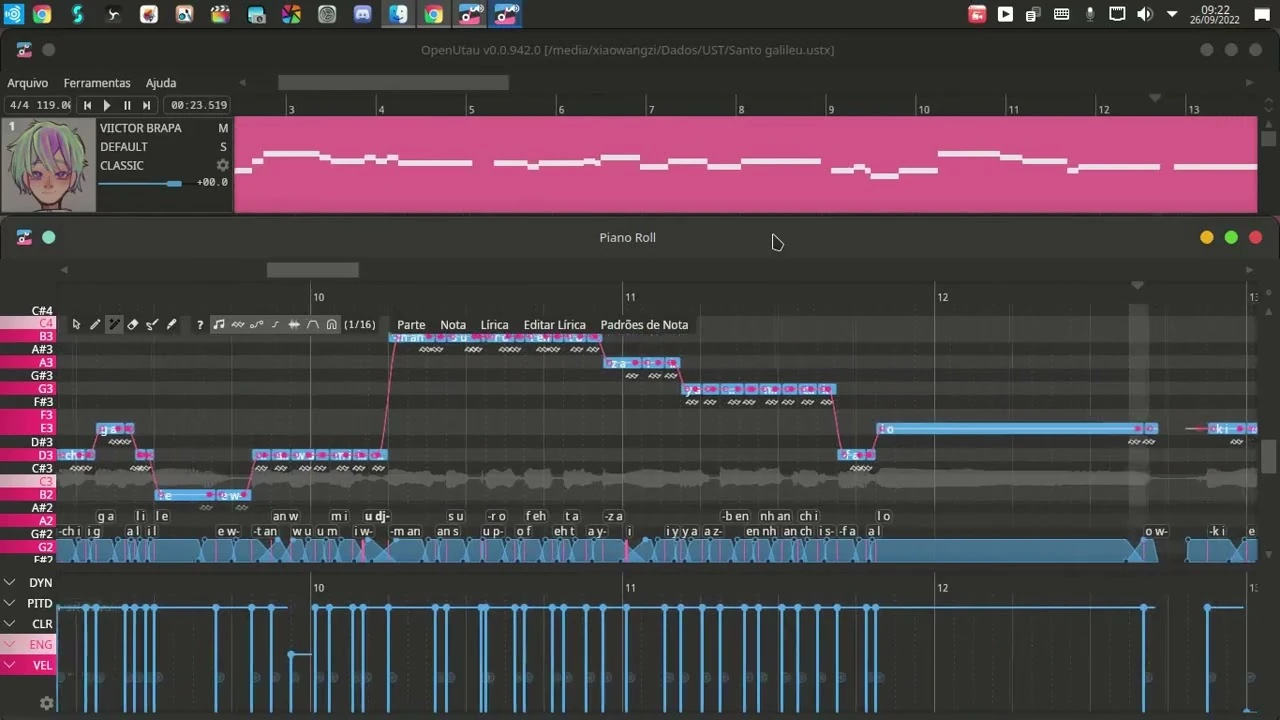The image size is (1280, 720).
Task: Open expression settings gear at bottom left
Action: [46, 703]
